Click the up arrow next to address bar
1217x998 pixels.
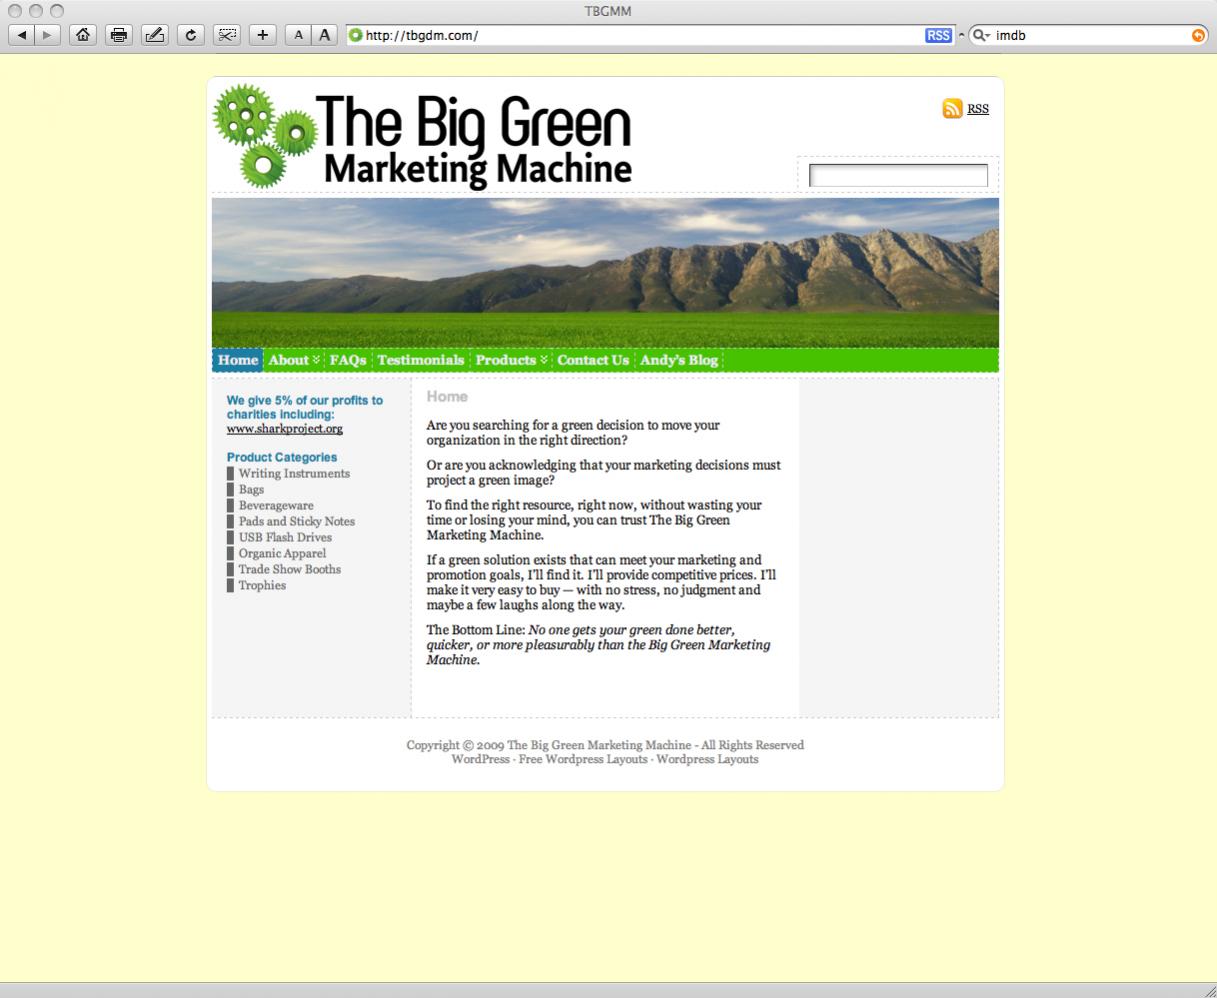962,35
